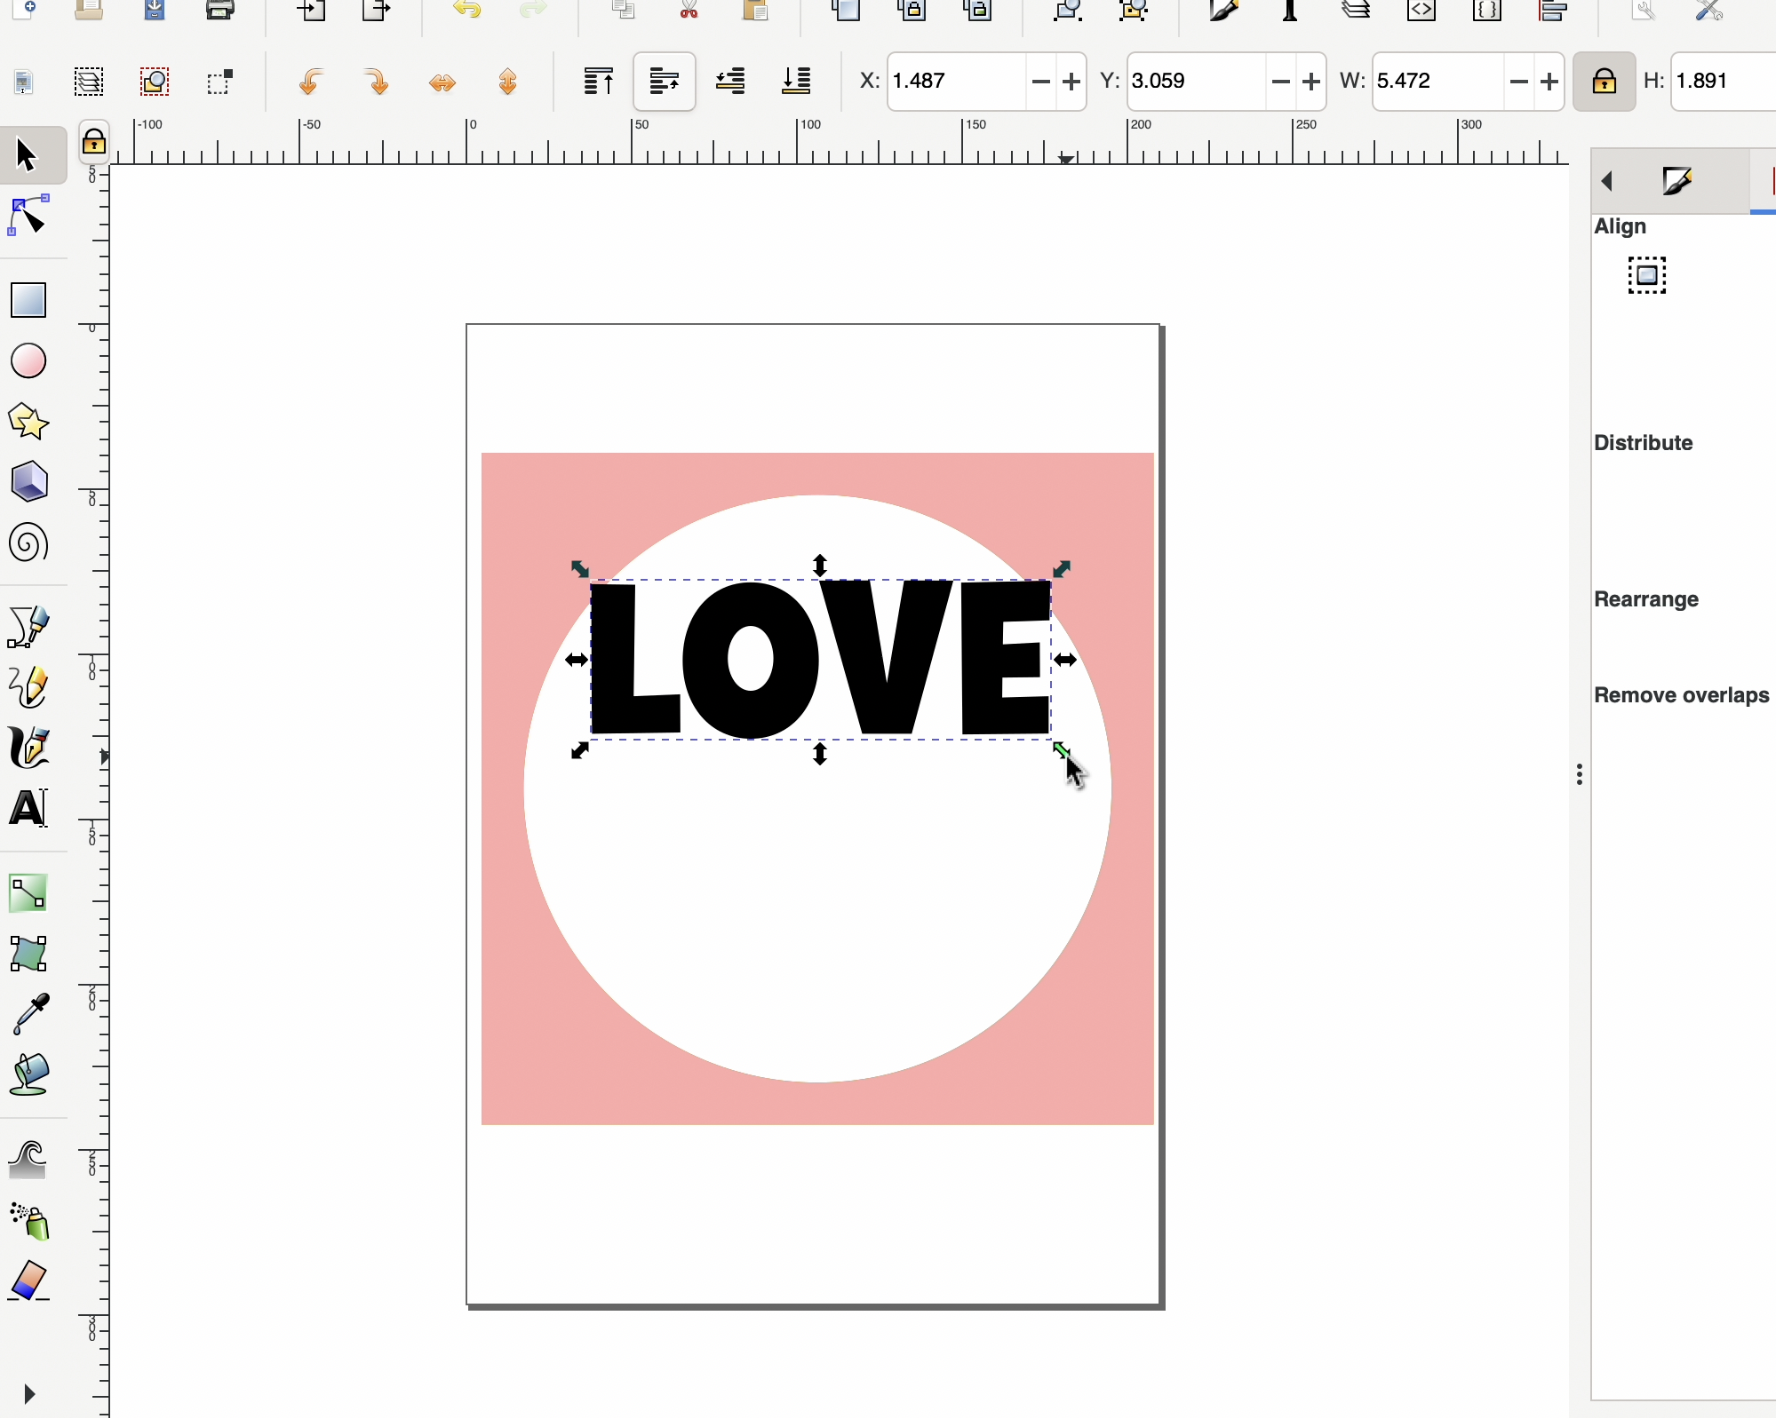Click the Remove overlaps heading
The height and width of the screenshot is (1418, 1776).
coord(1681,695)
